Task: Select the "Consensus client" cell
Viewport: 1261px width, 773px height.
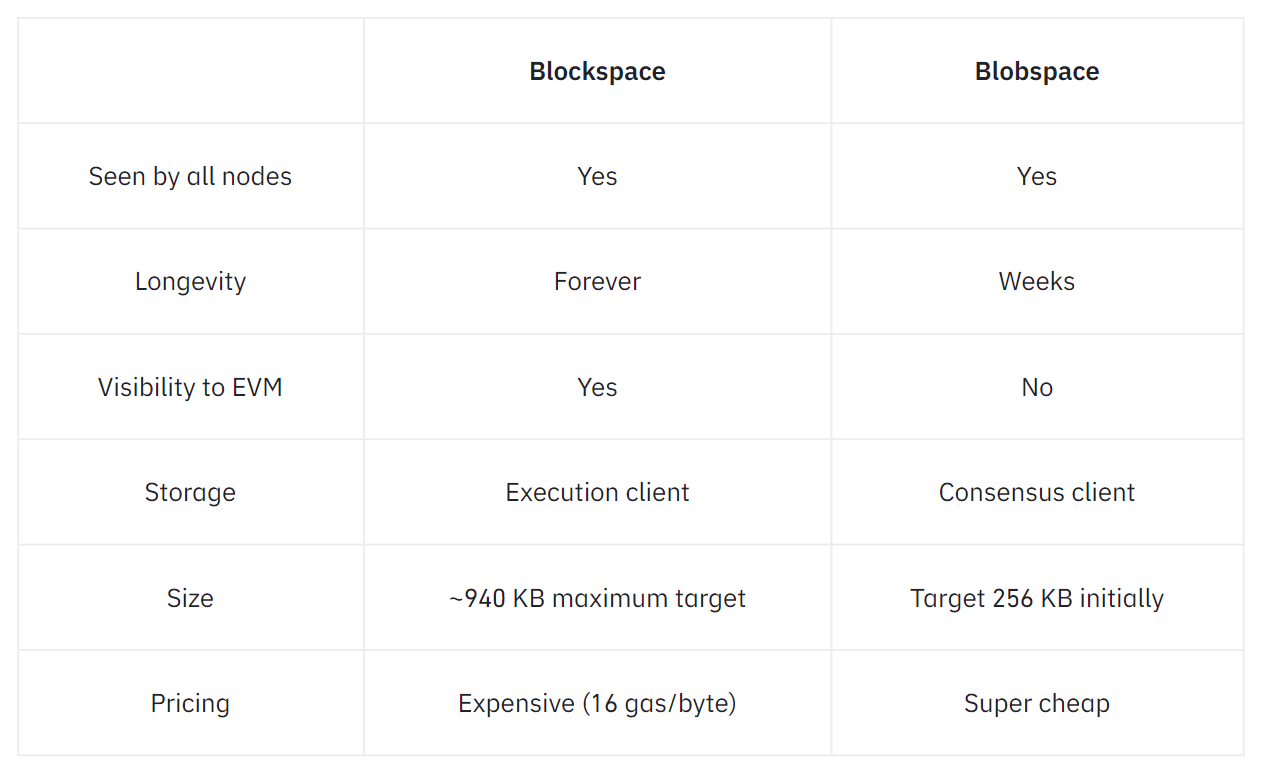Action: click(1037, 493)
